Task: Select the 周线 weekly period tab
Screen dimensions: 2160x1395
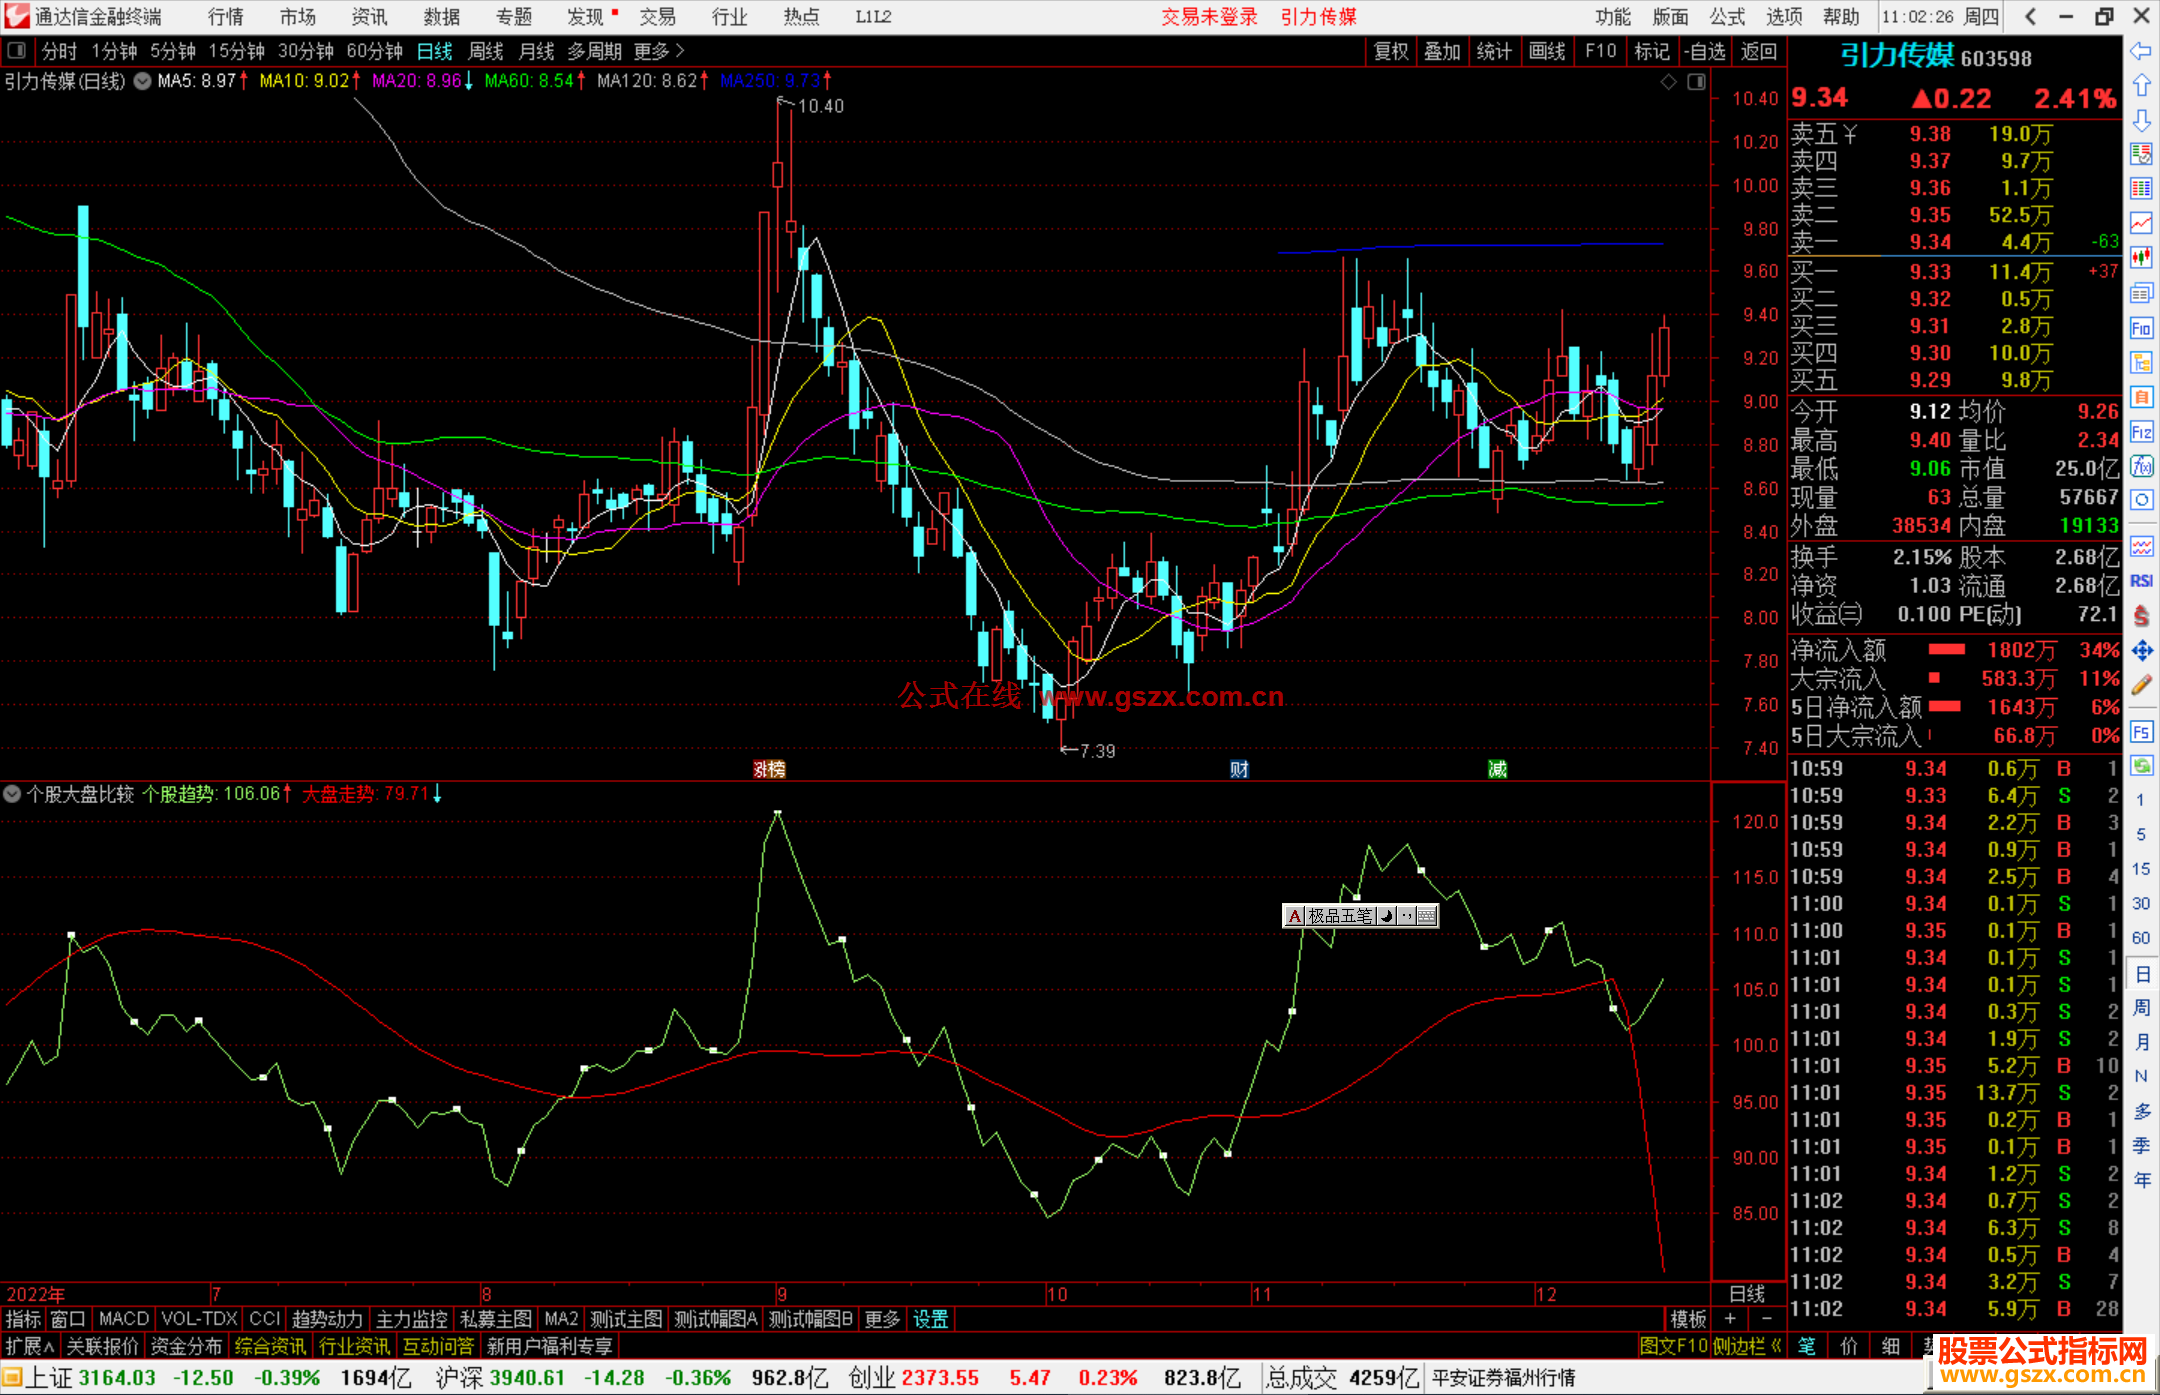Action: click(486, 51)
